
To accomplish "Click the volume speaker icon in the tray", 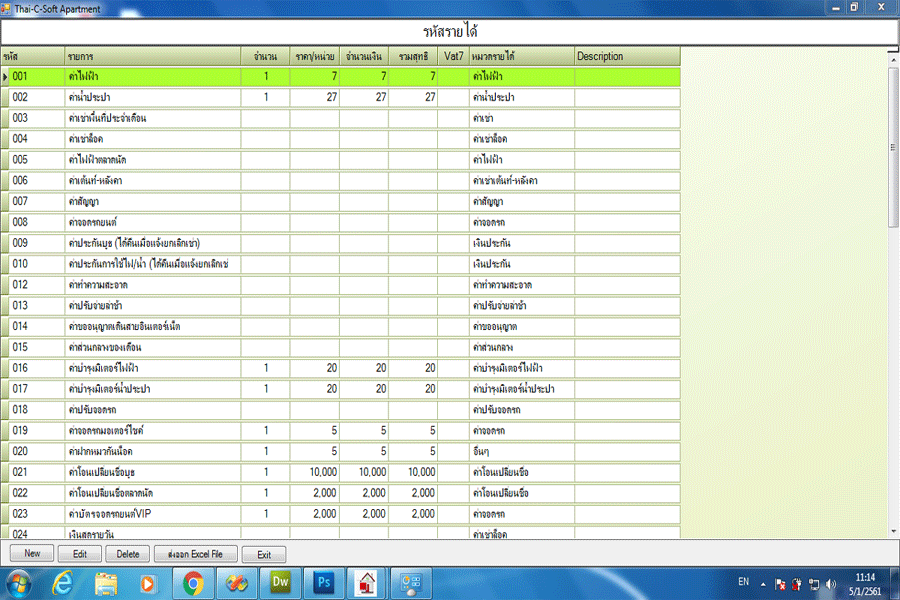I will (x=828, y=584).
